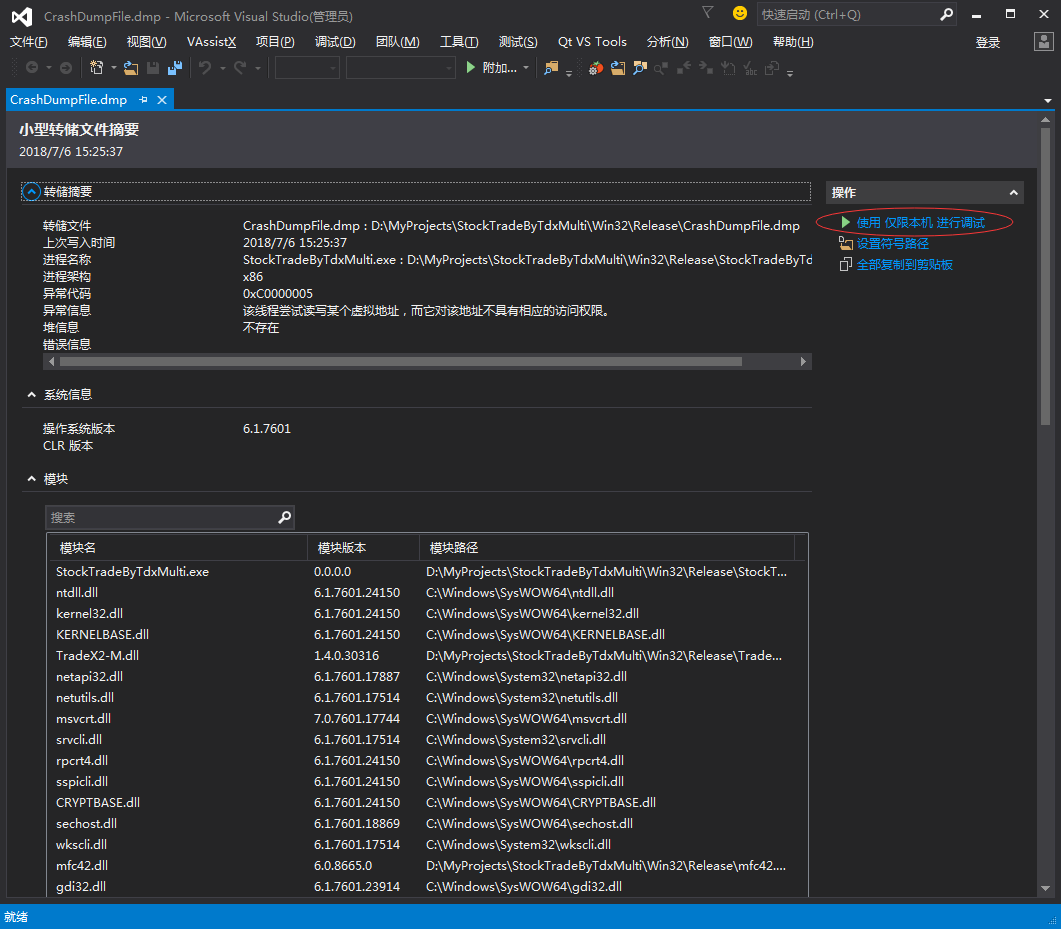Open the VAssistX menu
The image size is (1061, 929).
(211, 42)
